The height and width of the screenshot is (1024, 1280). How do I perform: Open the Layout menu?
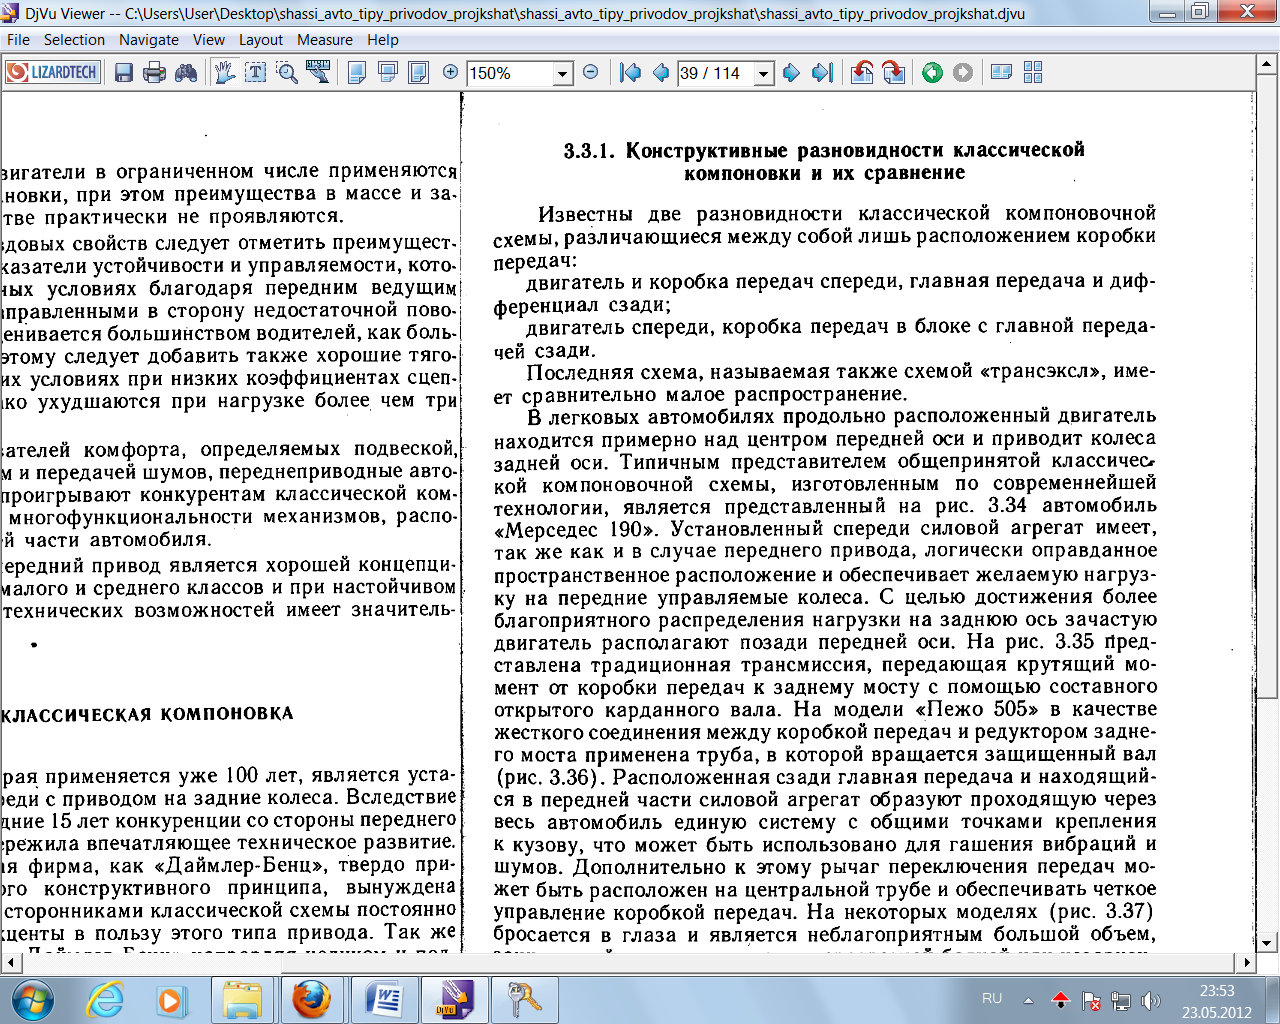click(261, 40)
